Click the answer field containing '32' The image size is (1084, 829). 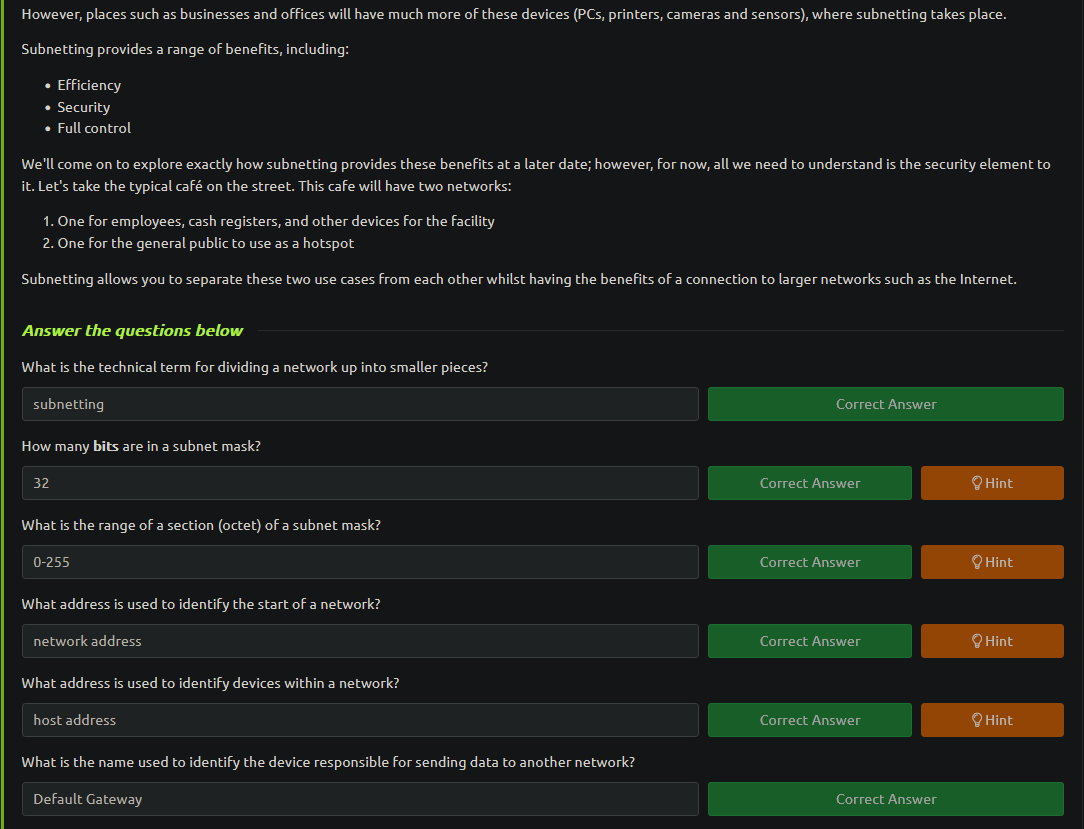click(360, 483)
